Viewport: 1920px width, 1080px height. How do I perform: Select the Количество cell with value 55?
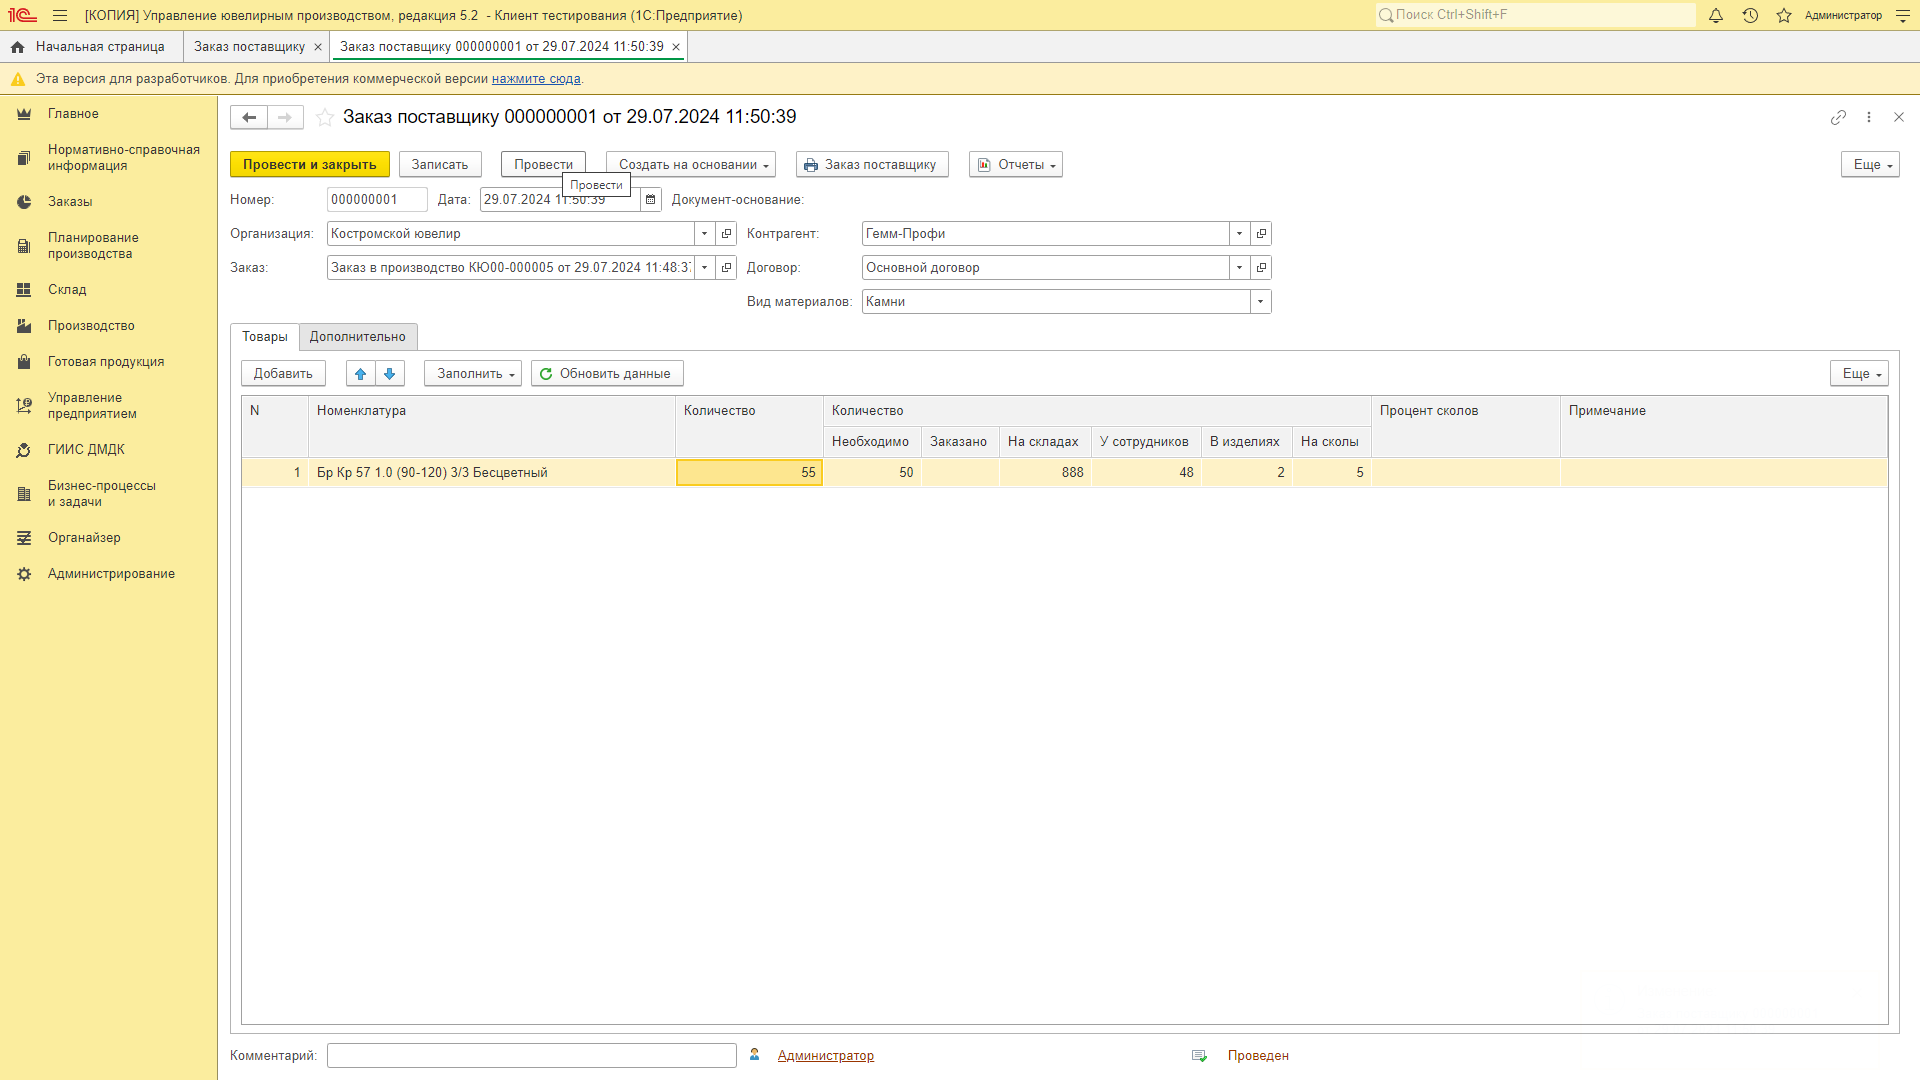click(x=750, y=473)
